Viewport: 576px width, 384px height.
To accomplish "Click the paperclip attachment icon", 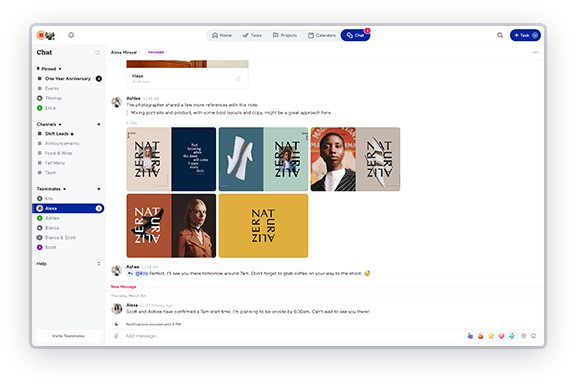I will coord(116,336).
